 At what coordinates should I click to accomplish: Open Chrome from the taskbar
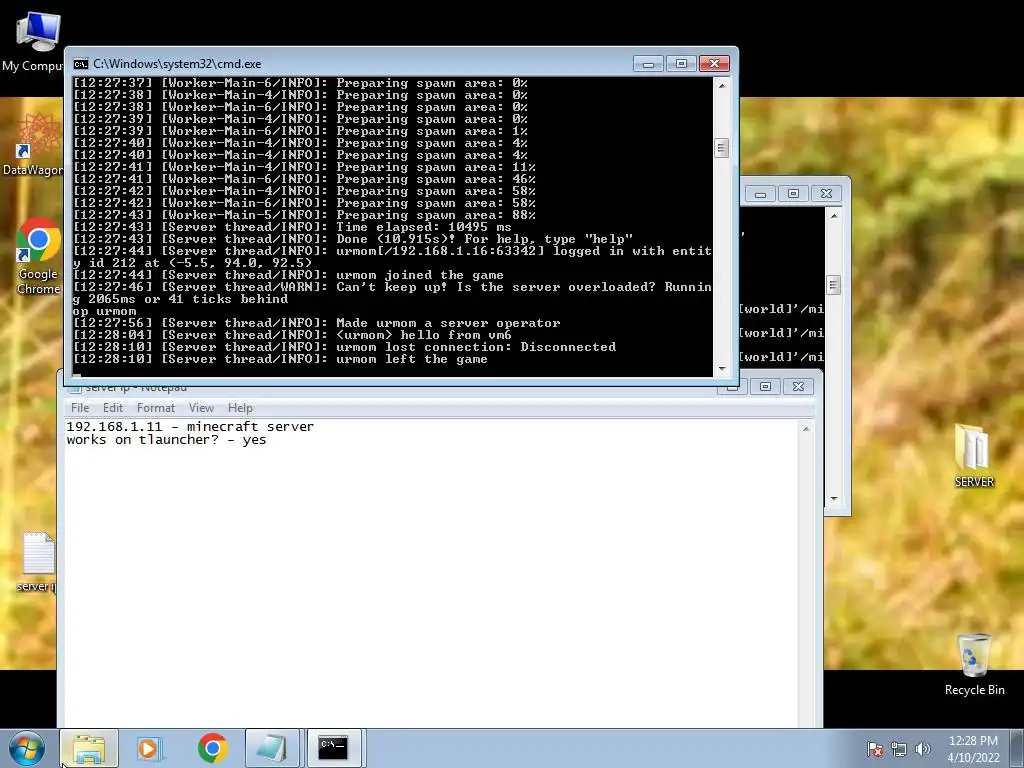click(213, 748)
